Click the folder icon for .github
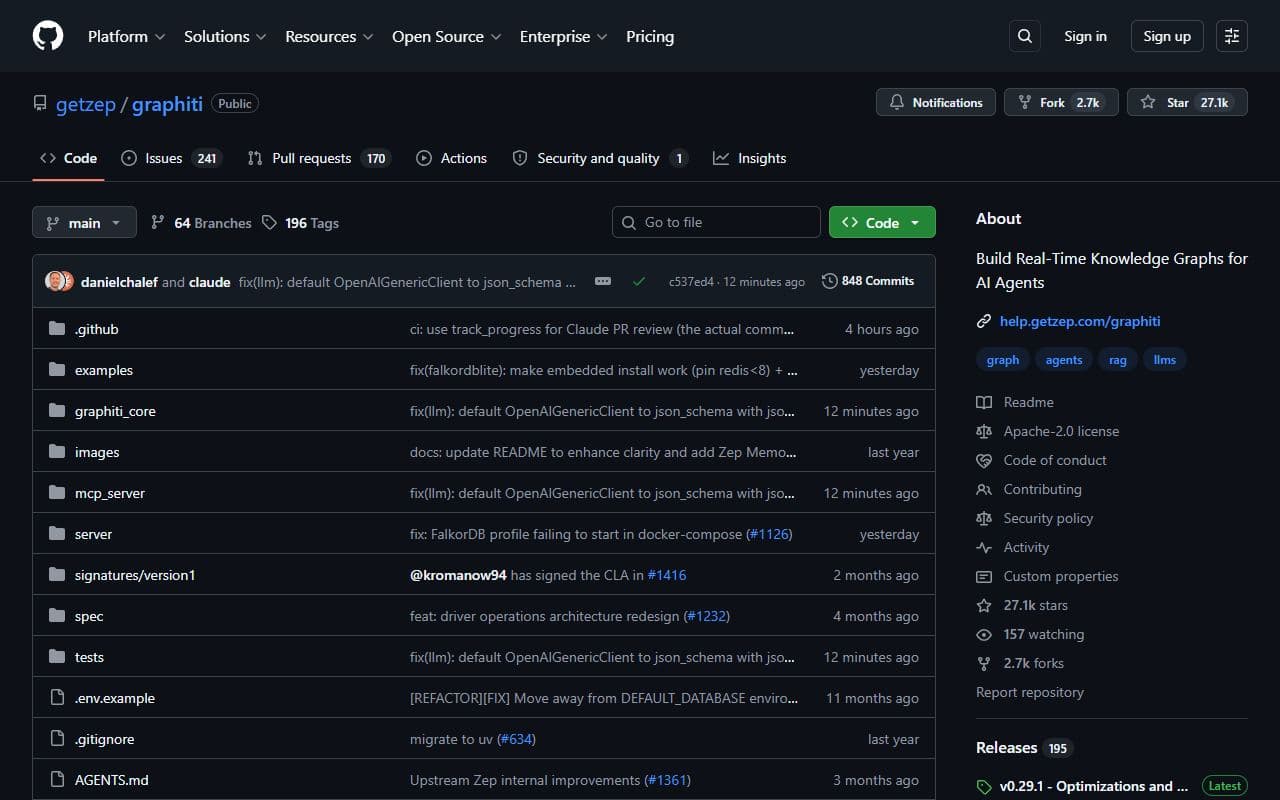The image size is (1280, 800). (x=57, y=329)
